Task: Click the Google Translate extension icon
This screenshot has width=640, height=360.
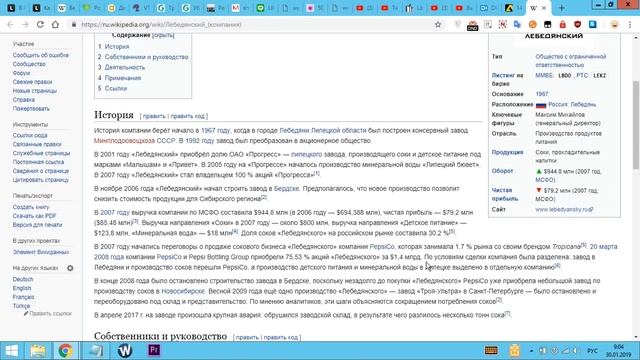Action: click(518, 24)
